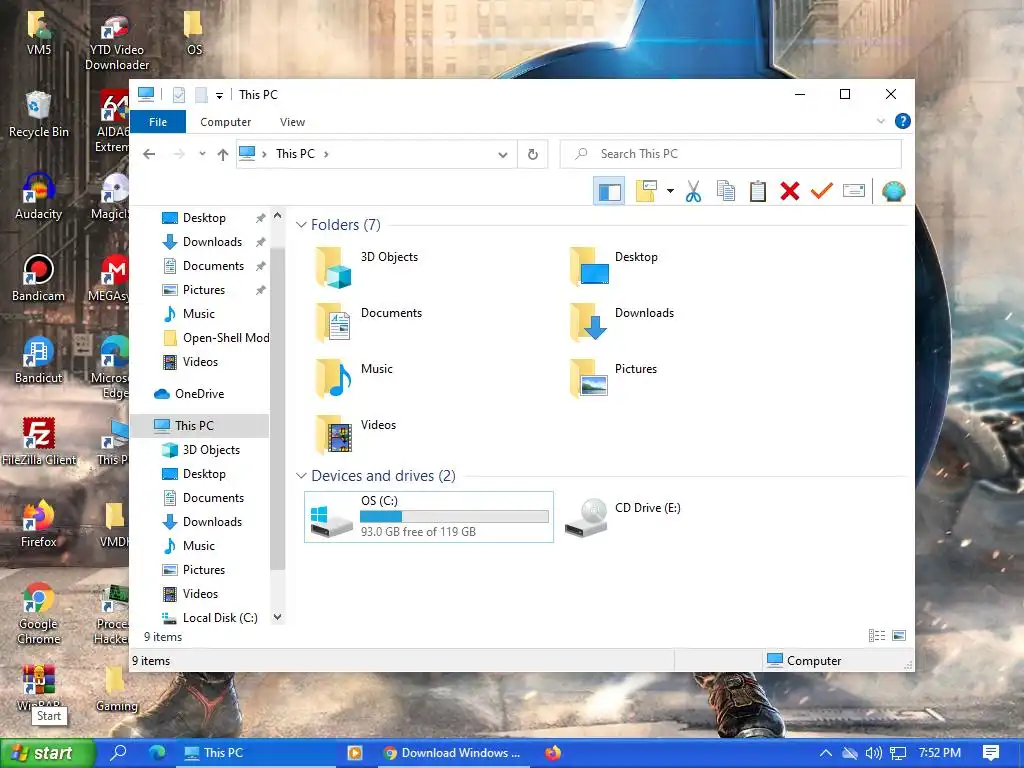This screenshot has height=768, width=1024.
Task: Select the Pictures folder in main pane
Action: pos(613,379)
